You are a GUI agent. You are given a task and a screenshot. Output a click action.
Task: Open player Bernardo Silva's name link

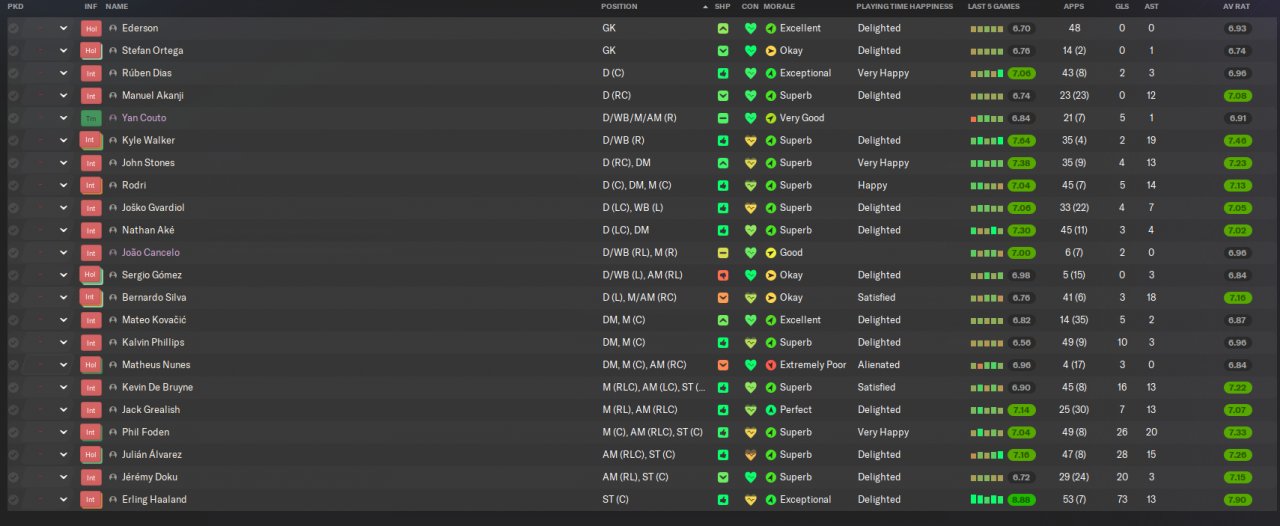154,298
